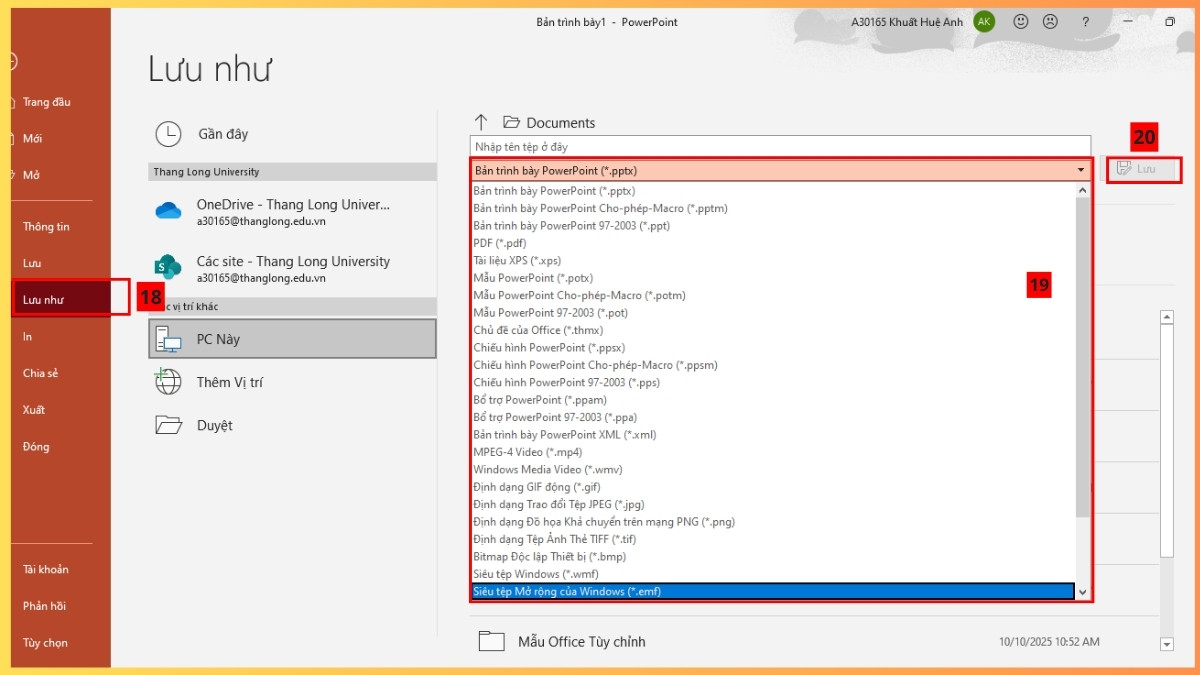The image size is (1200, 675).
Task: Choose Chiếu hình PowerPoint (*.ppsx)
Action: pos(771,348)
